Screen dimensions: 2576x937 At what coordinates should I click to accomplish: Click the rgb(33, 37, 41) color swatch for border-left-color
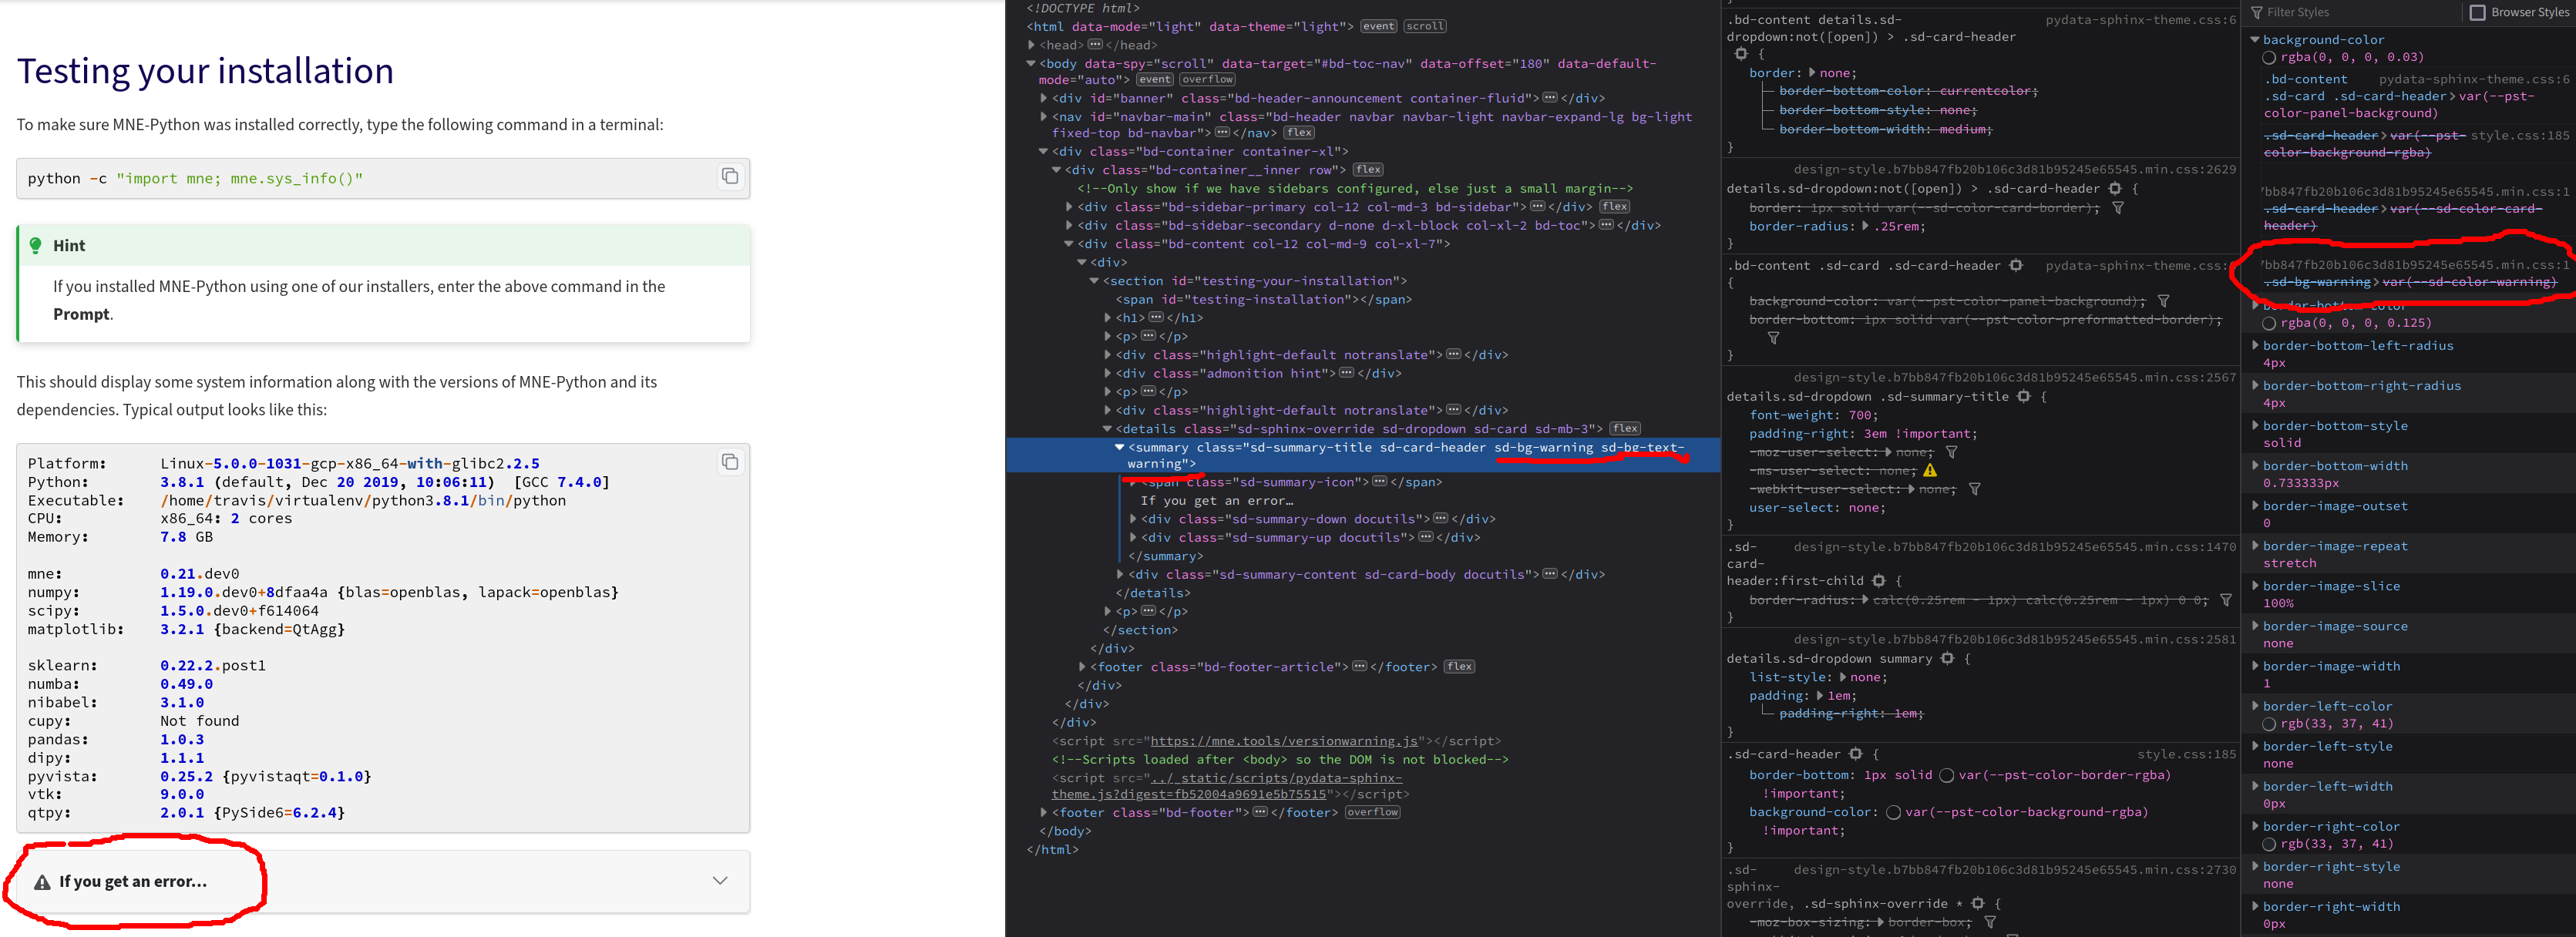click(2270, 723)
